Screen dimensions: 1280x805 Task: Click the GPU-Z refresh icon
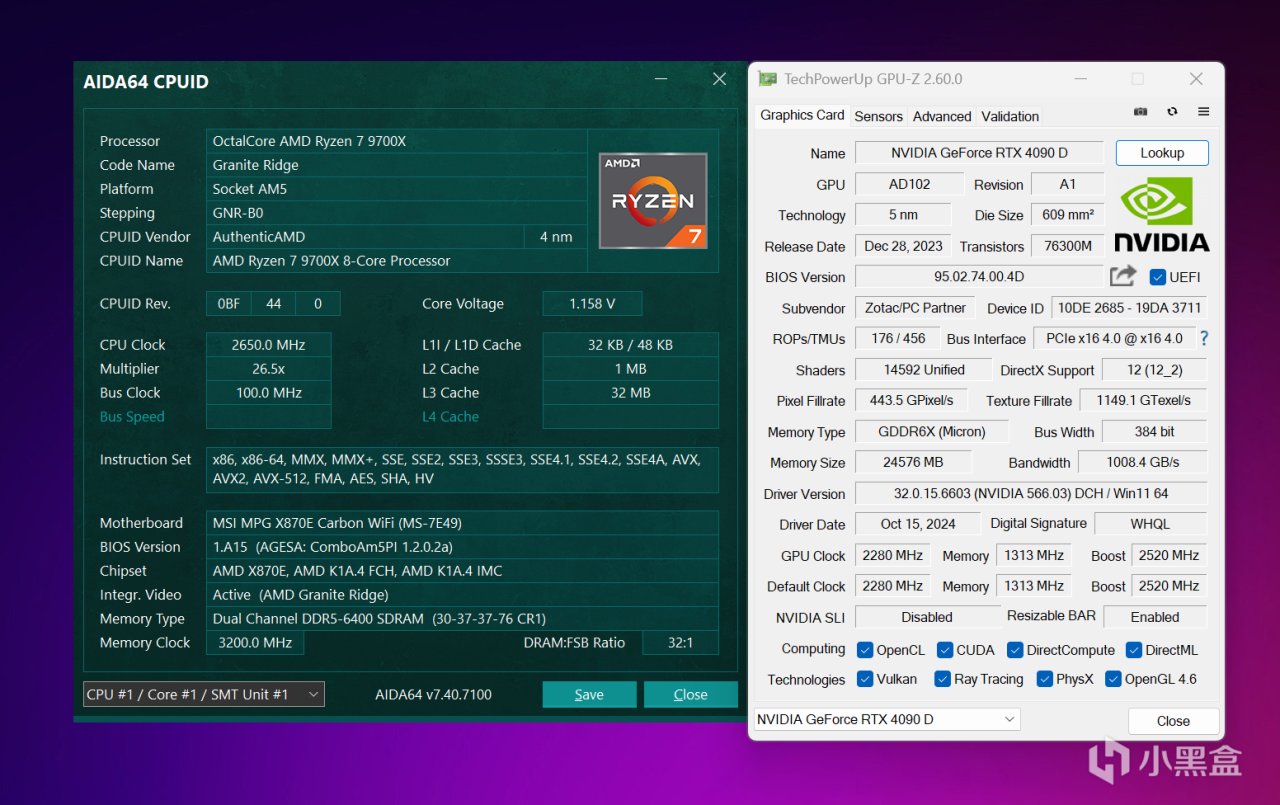1172,112
